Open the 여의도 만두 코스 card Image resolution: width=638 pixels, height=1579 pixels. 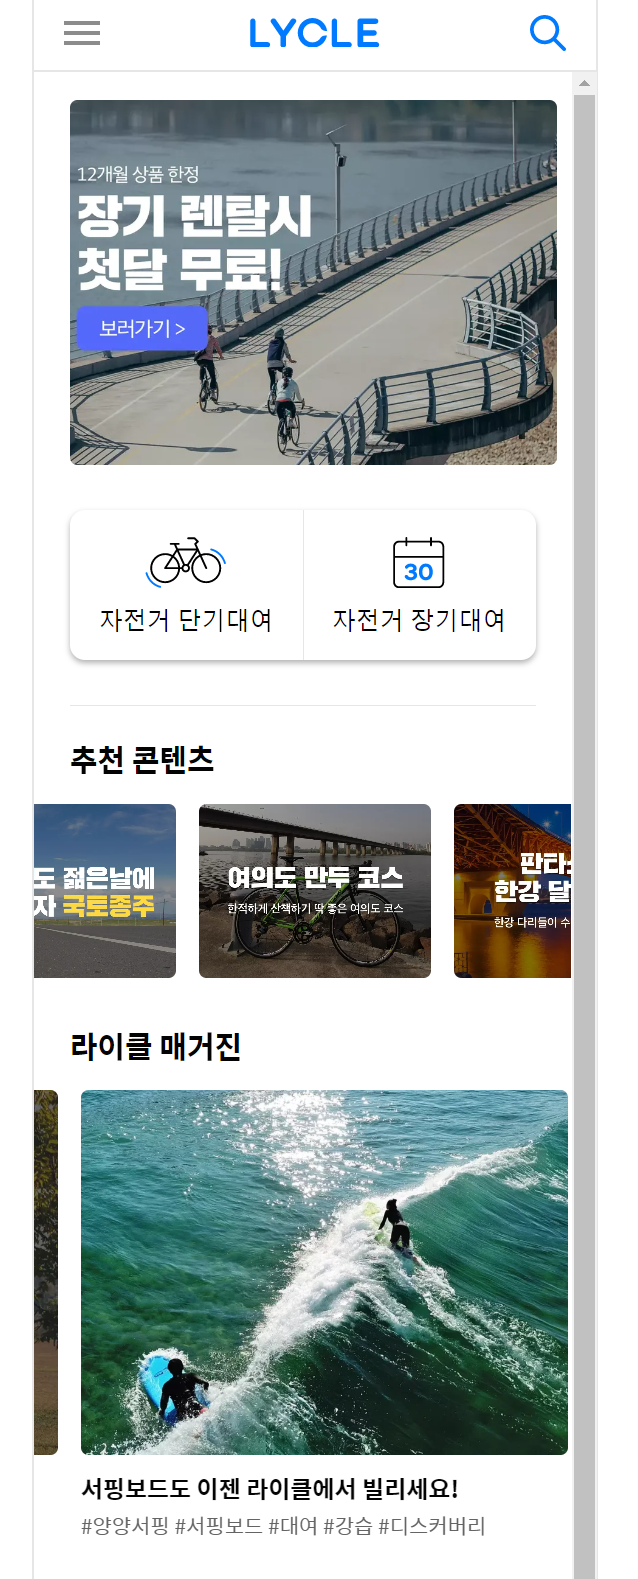point(315,891)
